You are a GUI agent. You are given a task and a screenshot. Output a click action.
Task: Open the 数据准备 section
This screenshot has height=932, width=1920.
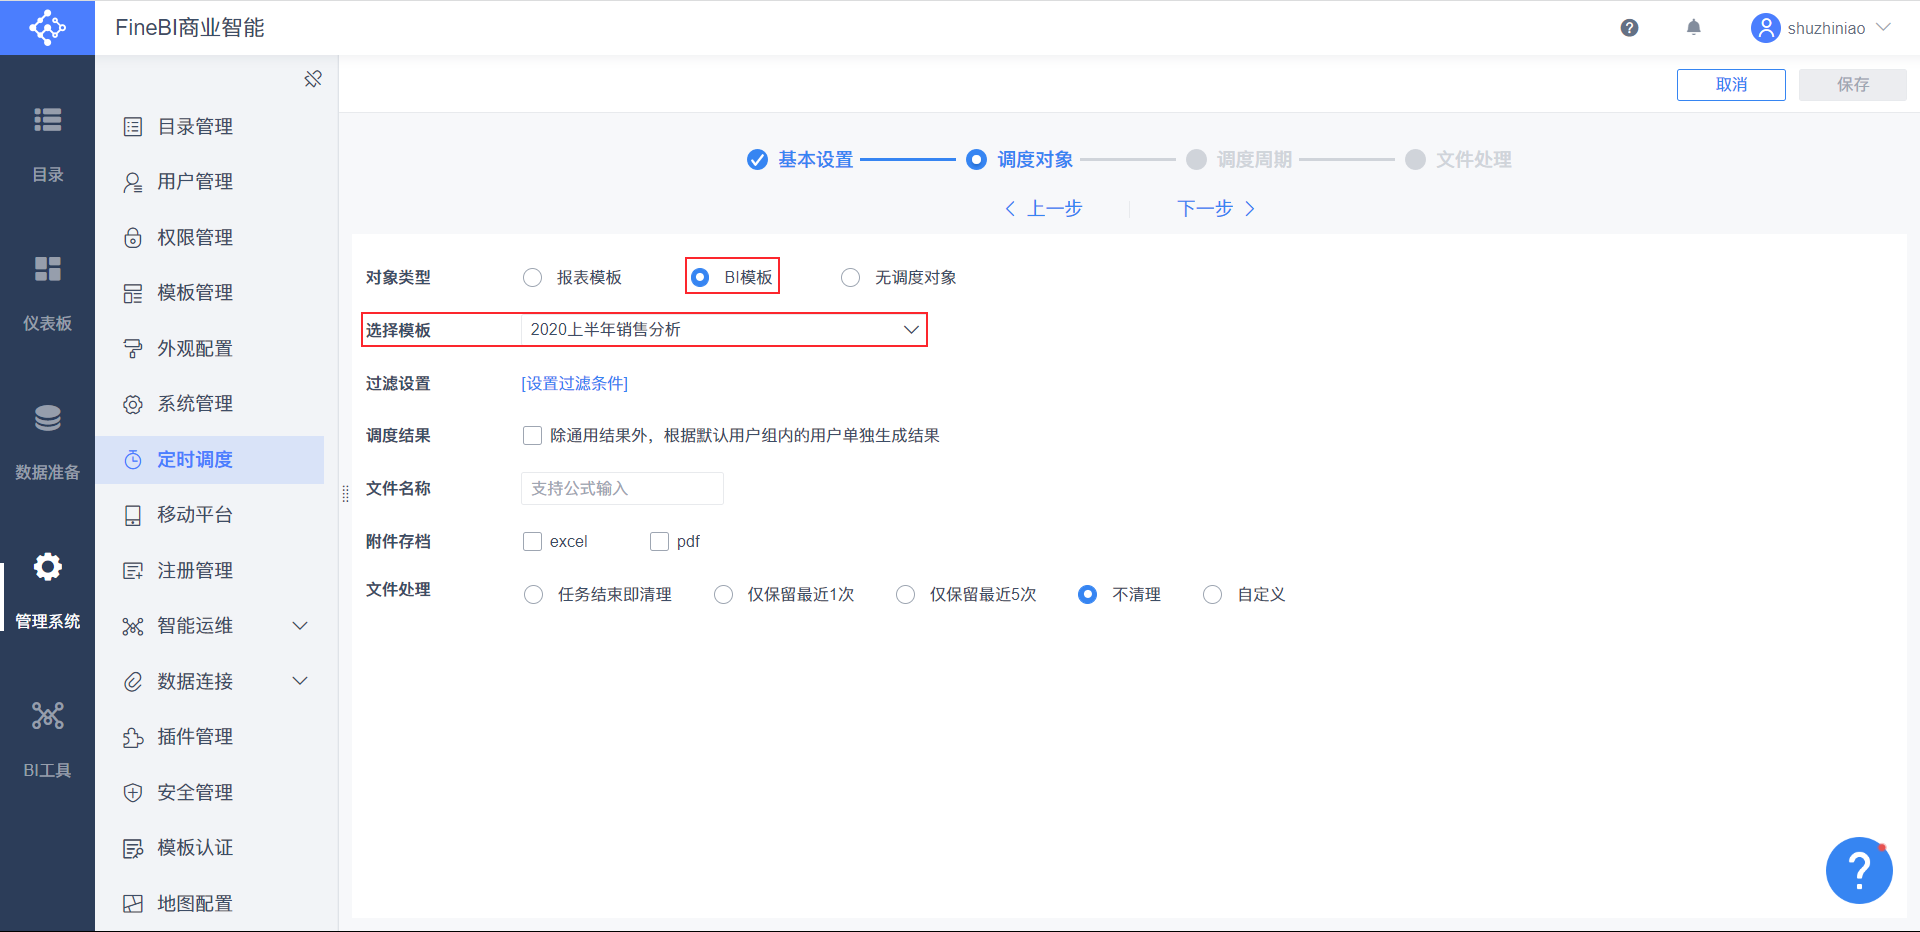[x=47, y=443]
